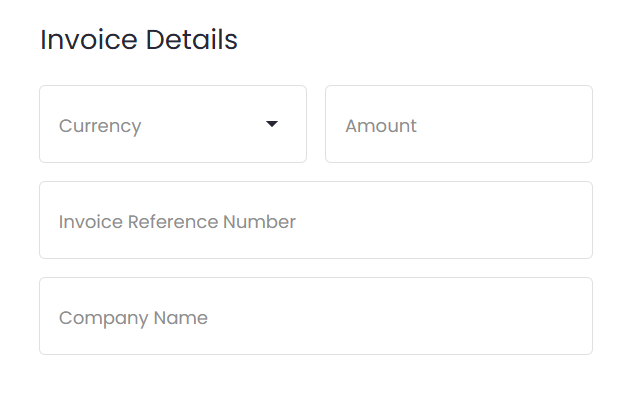Activate the Company Name input
Viewport: 632px width, 400px height.
click(315, 316)
